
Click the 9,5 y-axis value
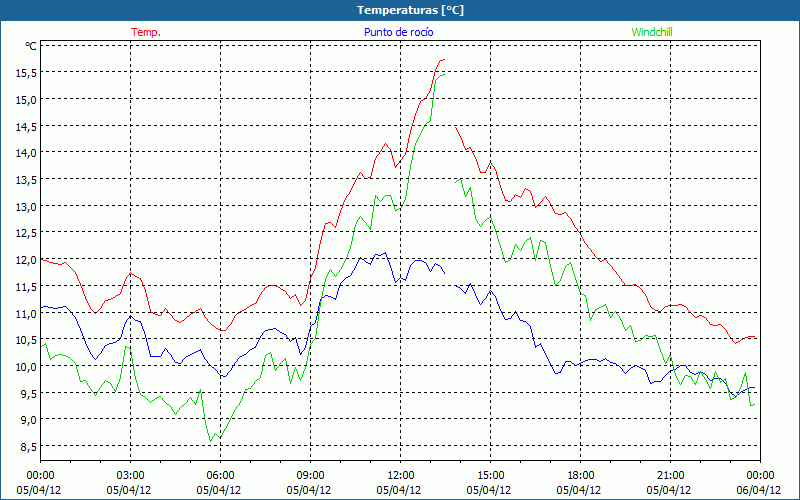(28, 393)
